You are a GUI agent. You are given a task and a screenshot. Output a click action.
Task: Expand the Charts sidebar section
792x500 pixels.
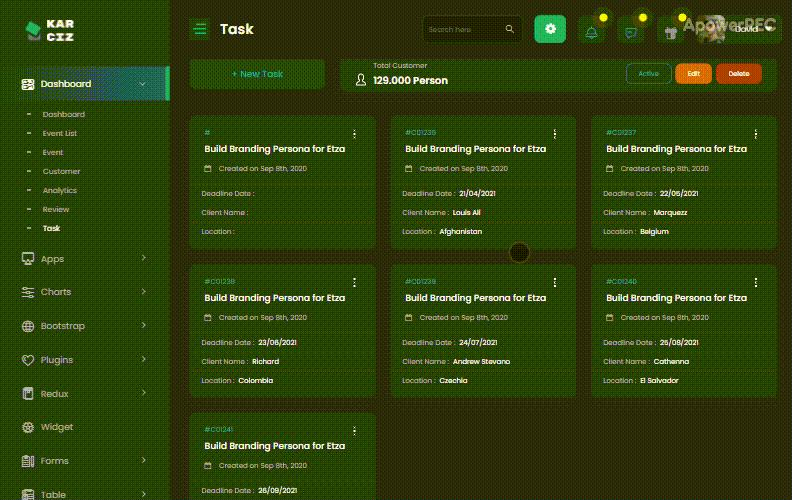[85, 292]
